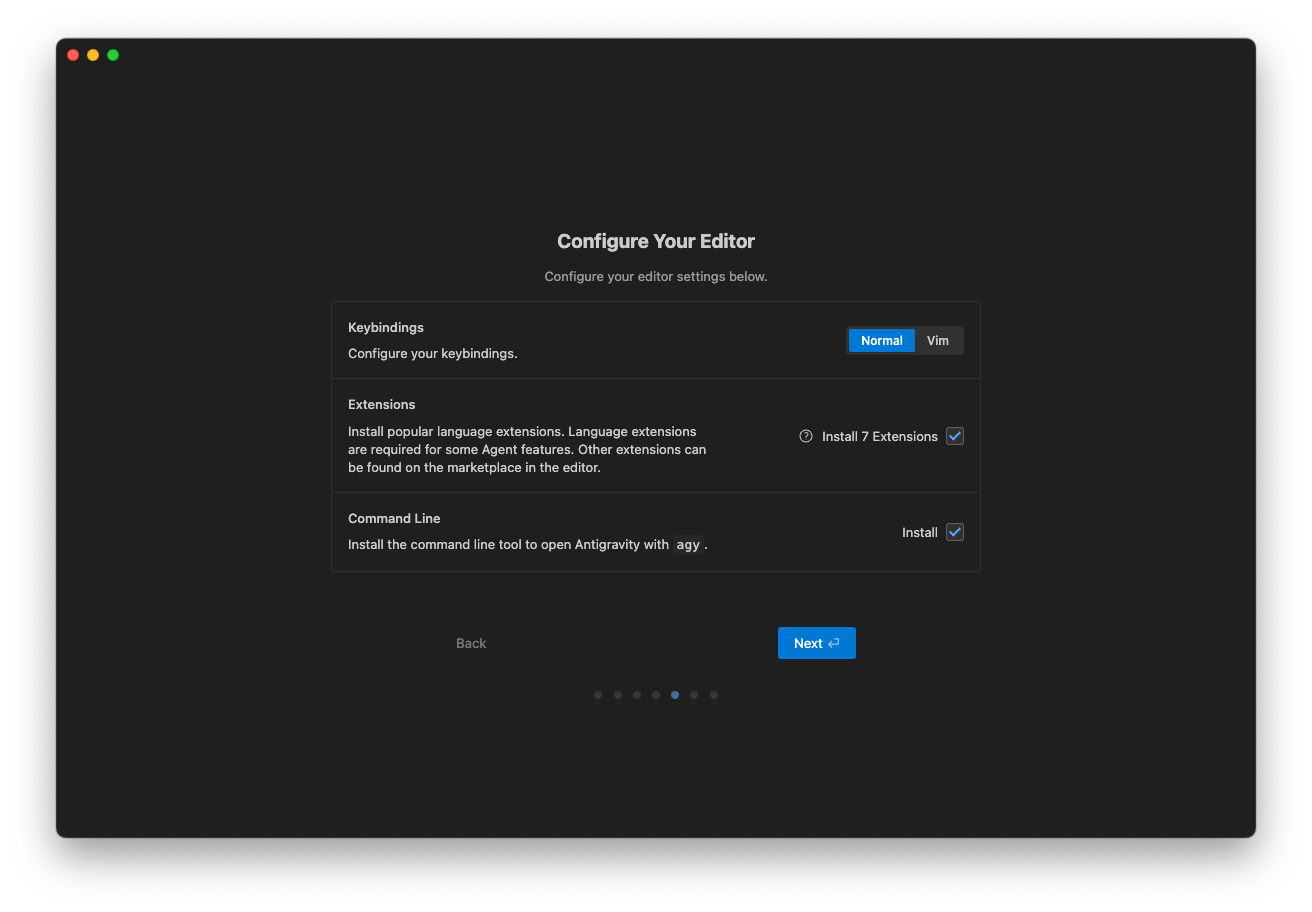Click the highlighted blue fifth step dot

point(675,695)
